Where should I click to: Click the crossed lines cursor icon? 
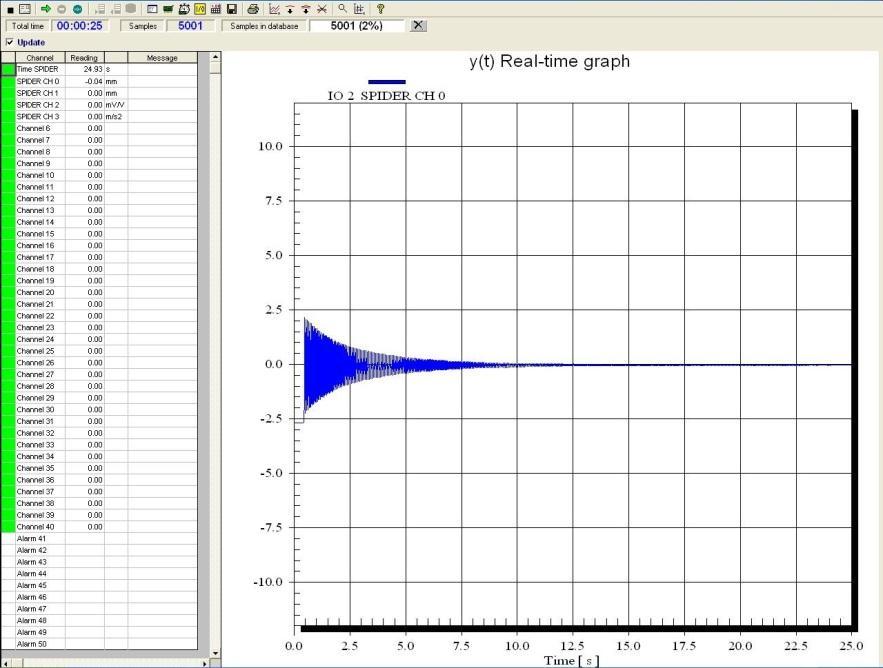click(x=322, y=9)
